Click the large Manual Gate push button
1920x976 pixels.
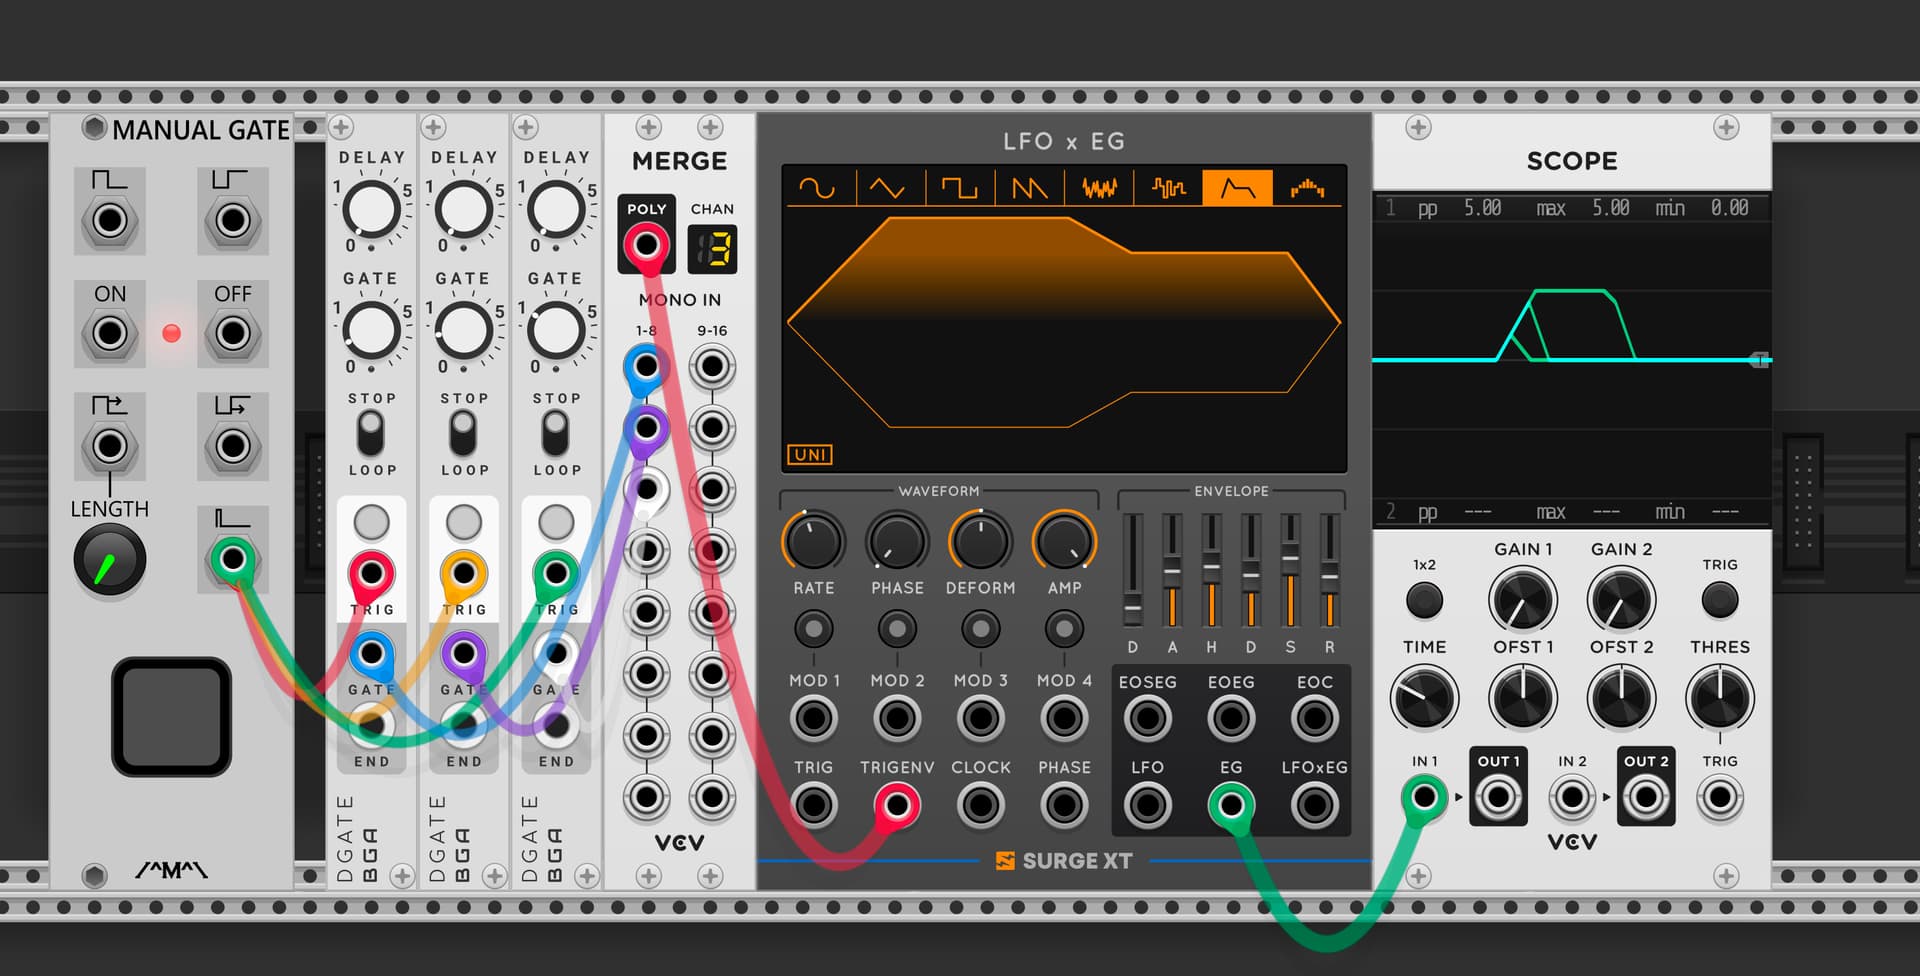(171, 716)
